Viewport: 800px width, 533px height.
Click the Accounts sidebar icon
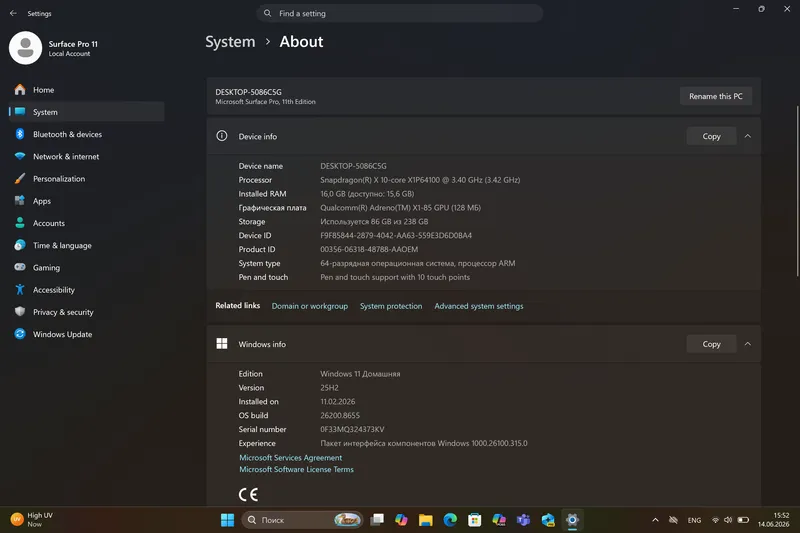(x=20, y=223)
